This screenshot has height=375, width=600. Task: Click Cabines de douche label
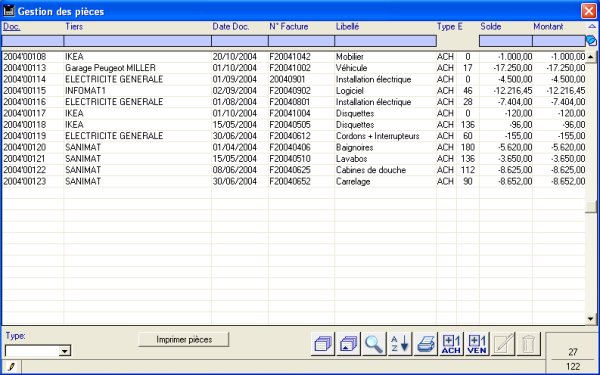(x=371, y=170)
